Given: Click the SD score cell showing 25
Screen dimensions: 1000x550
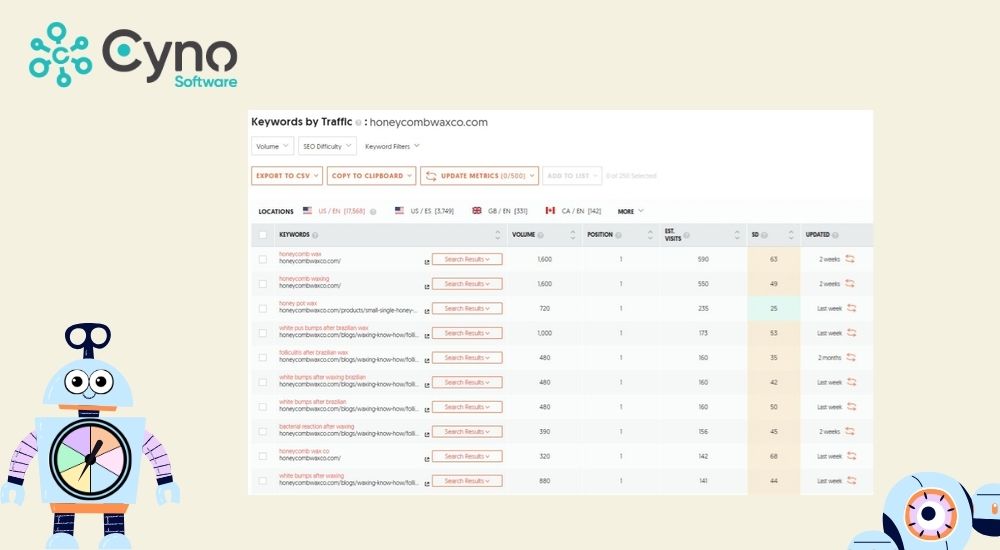Looking at the screenshot, I should 773,308.
